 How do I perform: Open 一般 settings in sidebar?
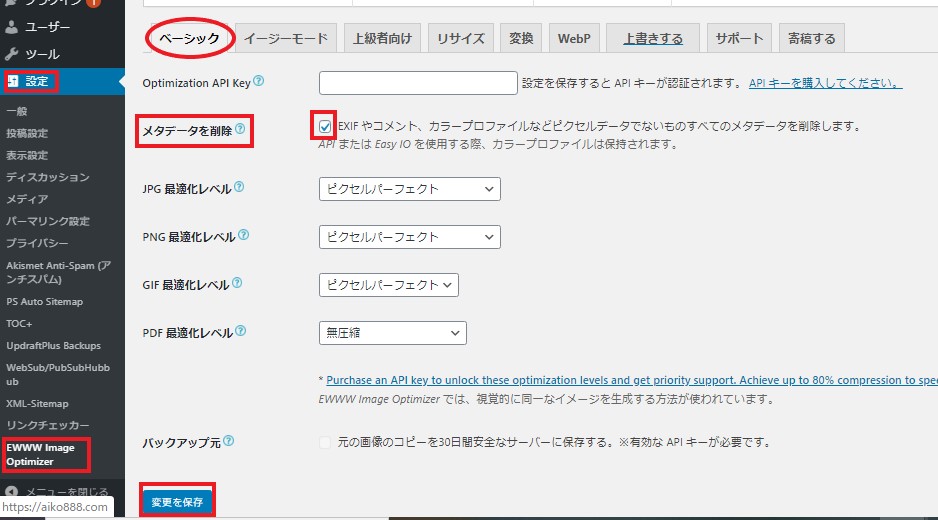click(x=17, y=111)
